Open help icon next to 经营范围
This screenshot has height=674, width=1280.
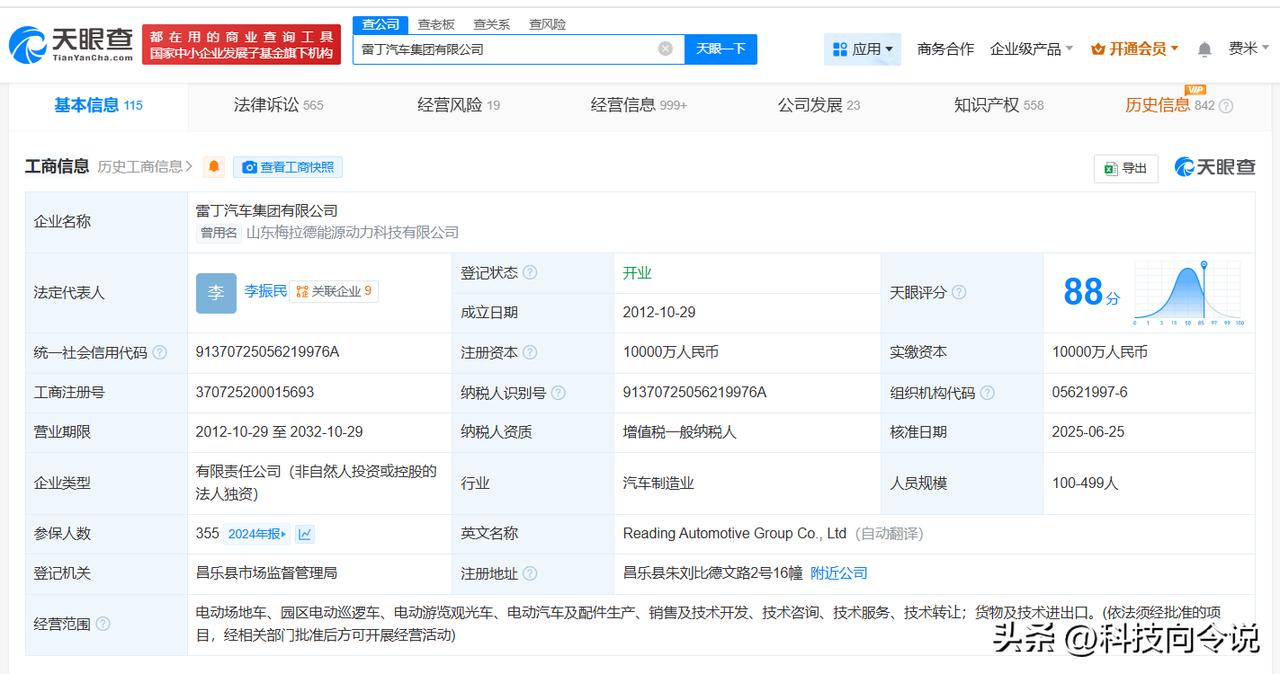[103, 624]
